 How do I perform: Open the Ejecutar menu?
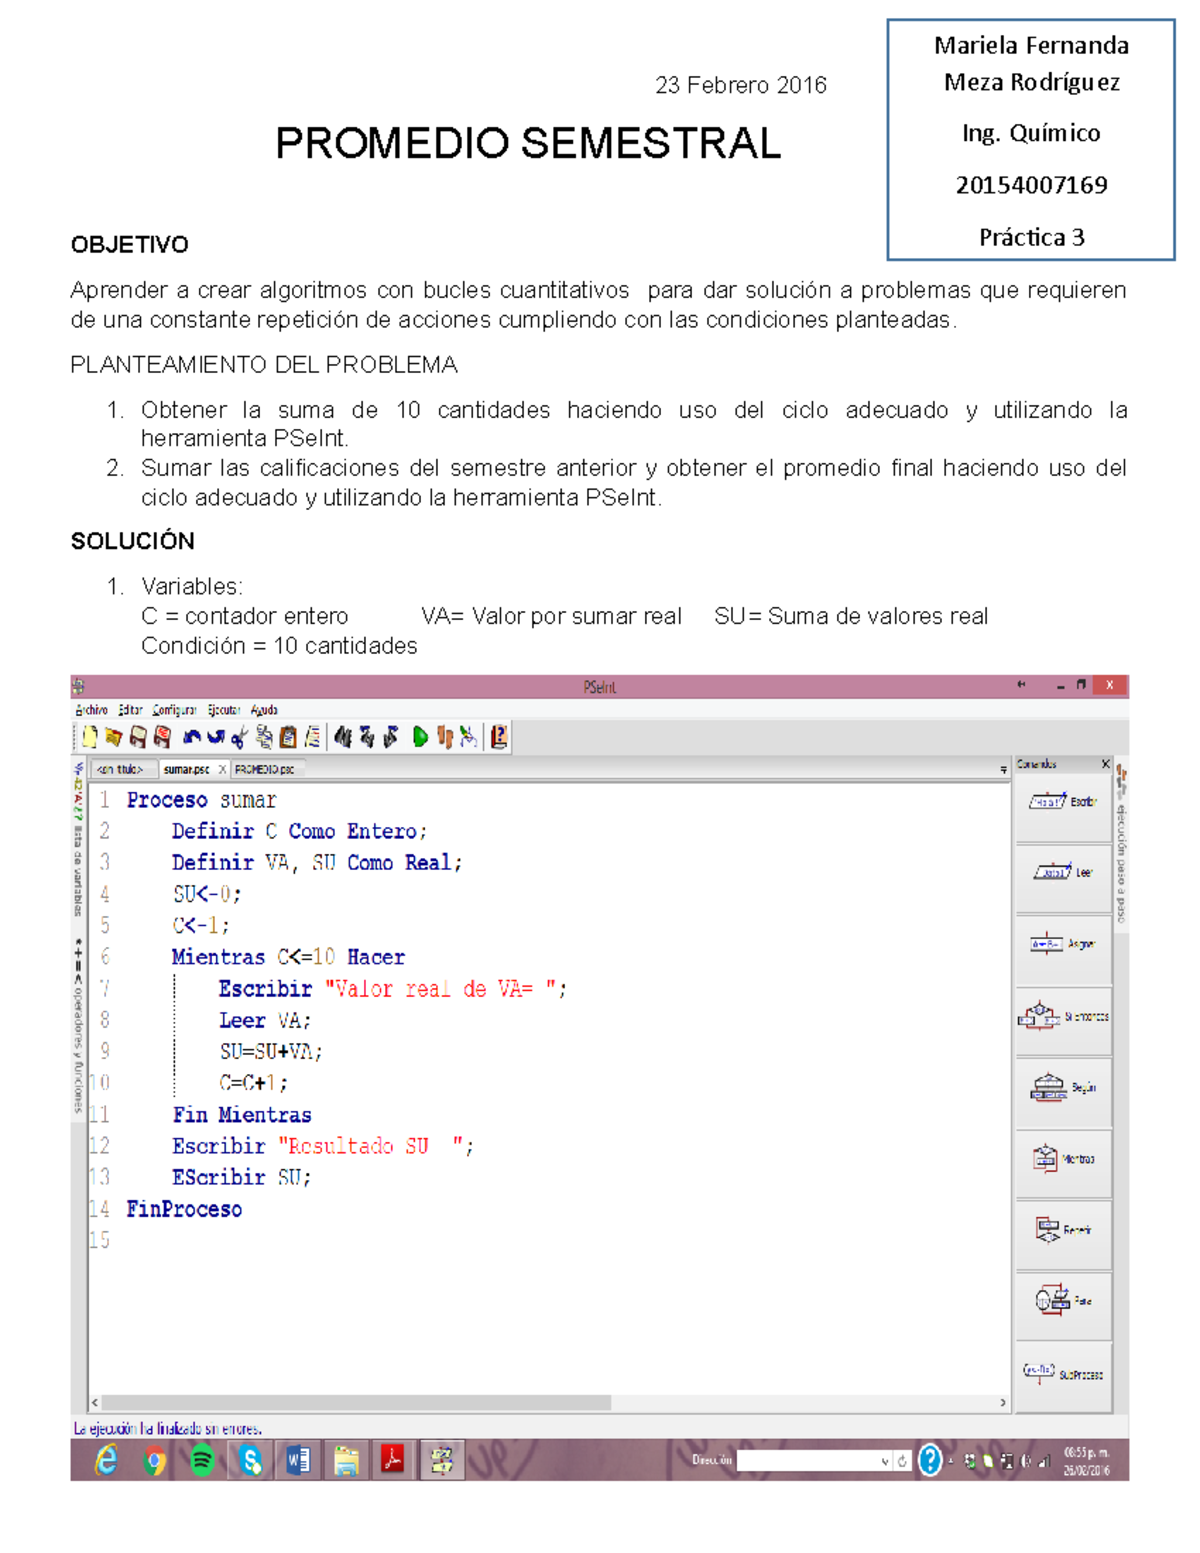(x=224, y=710)
